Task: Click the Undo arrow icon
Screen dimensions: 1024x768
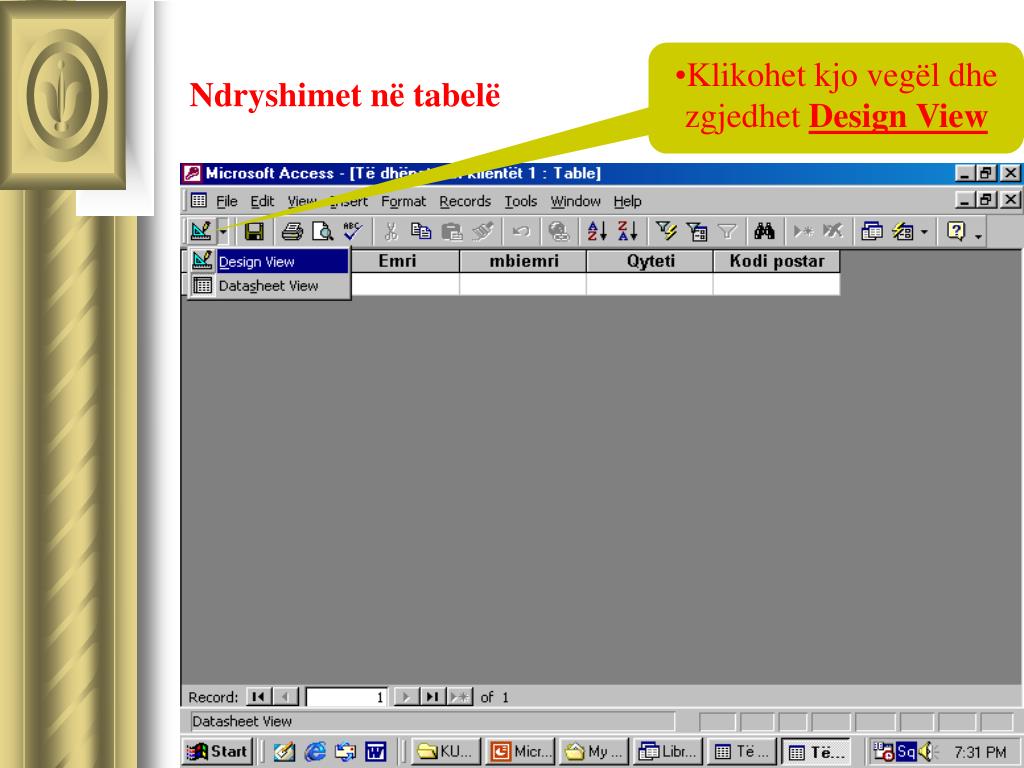Action: tap(520, 231)
